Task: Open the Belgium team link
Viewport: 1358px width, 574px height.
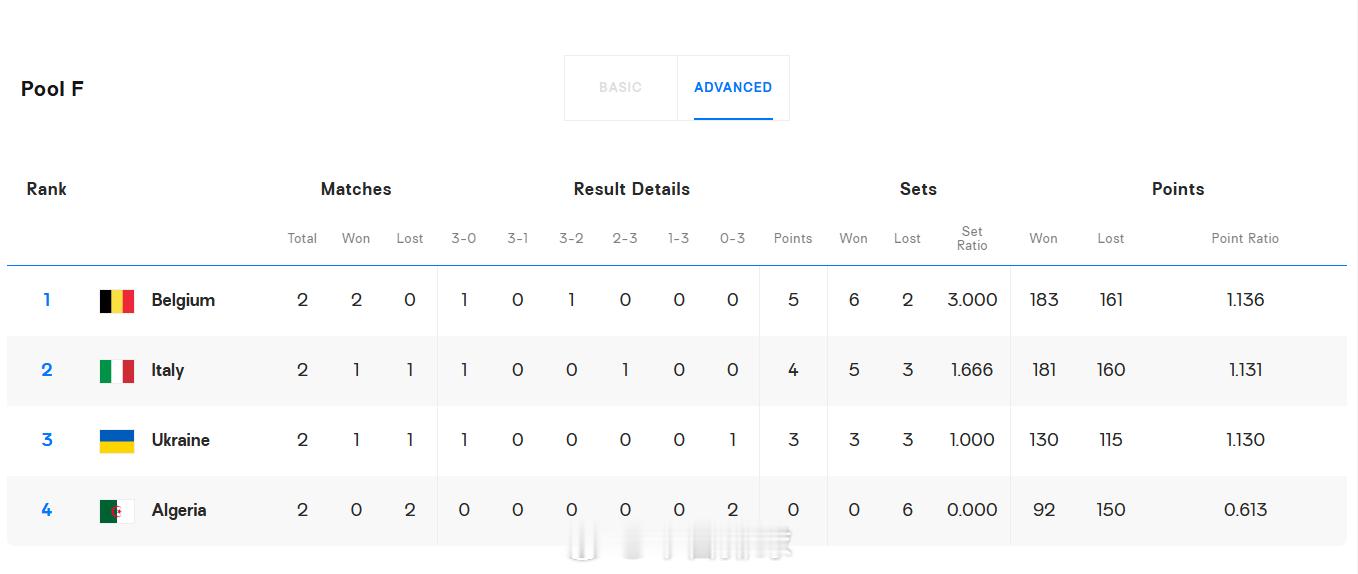Action: pos(183,300)
